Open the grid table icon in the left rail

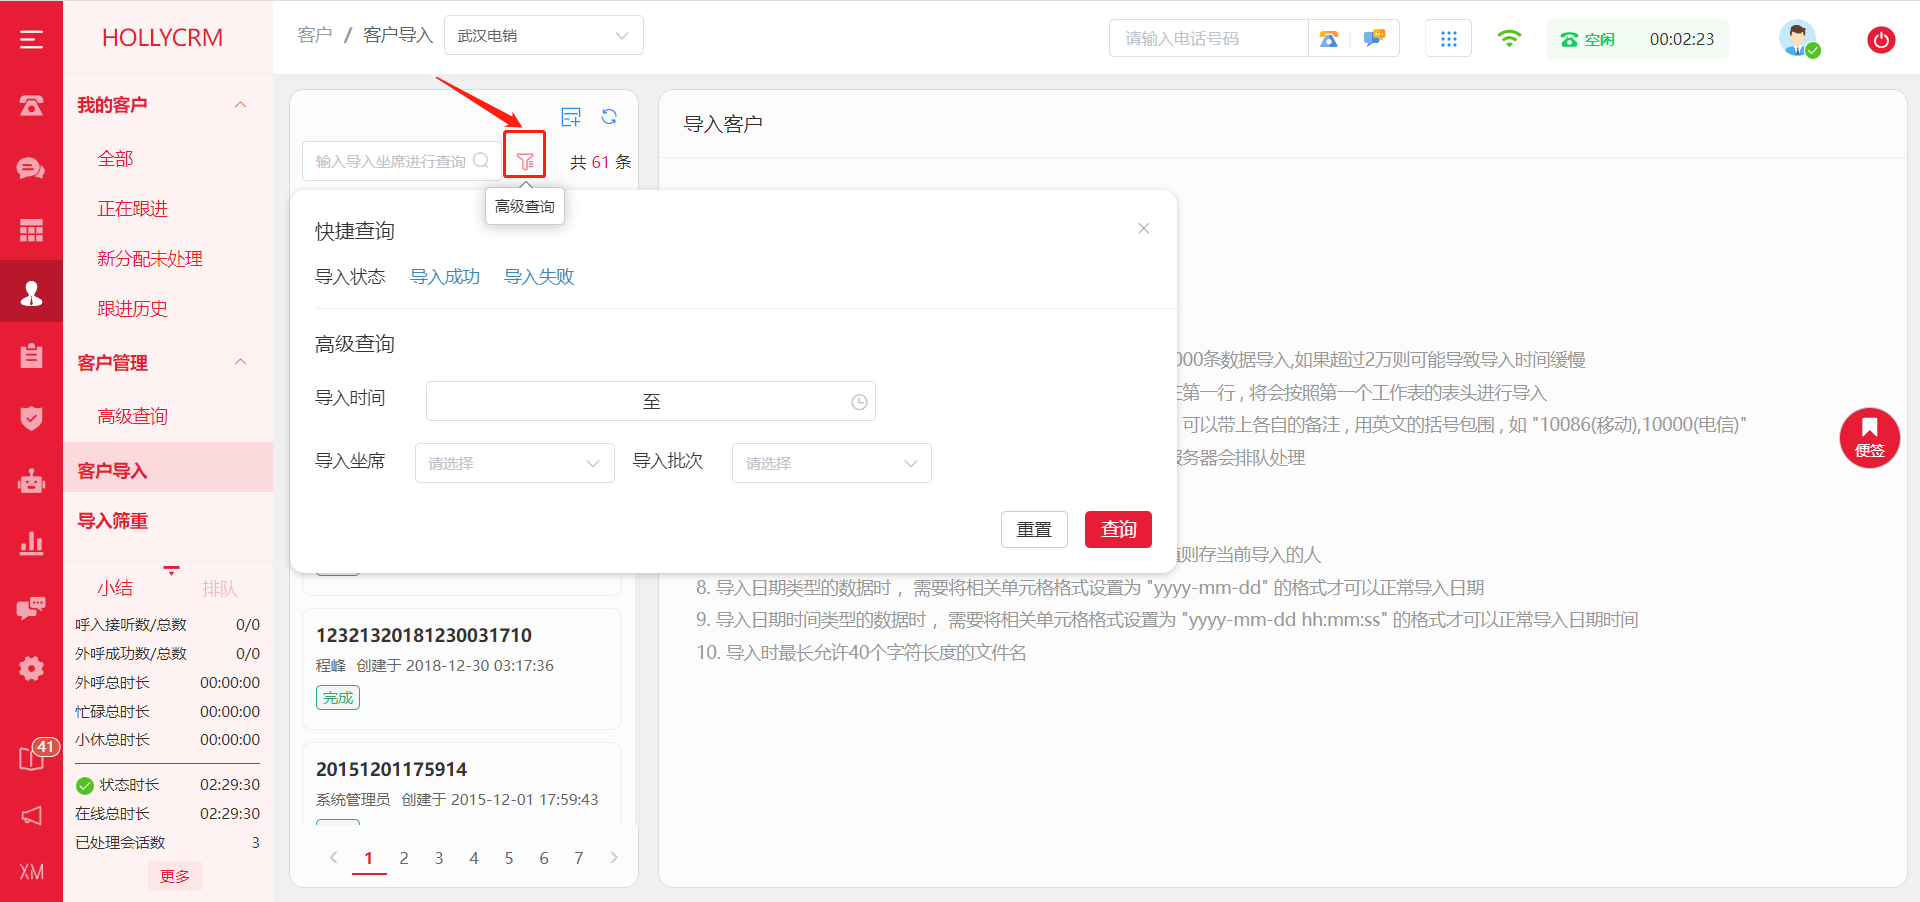31,230
